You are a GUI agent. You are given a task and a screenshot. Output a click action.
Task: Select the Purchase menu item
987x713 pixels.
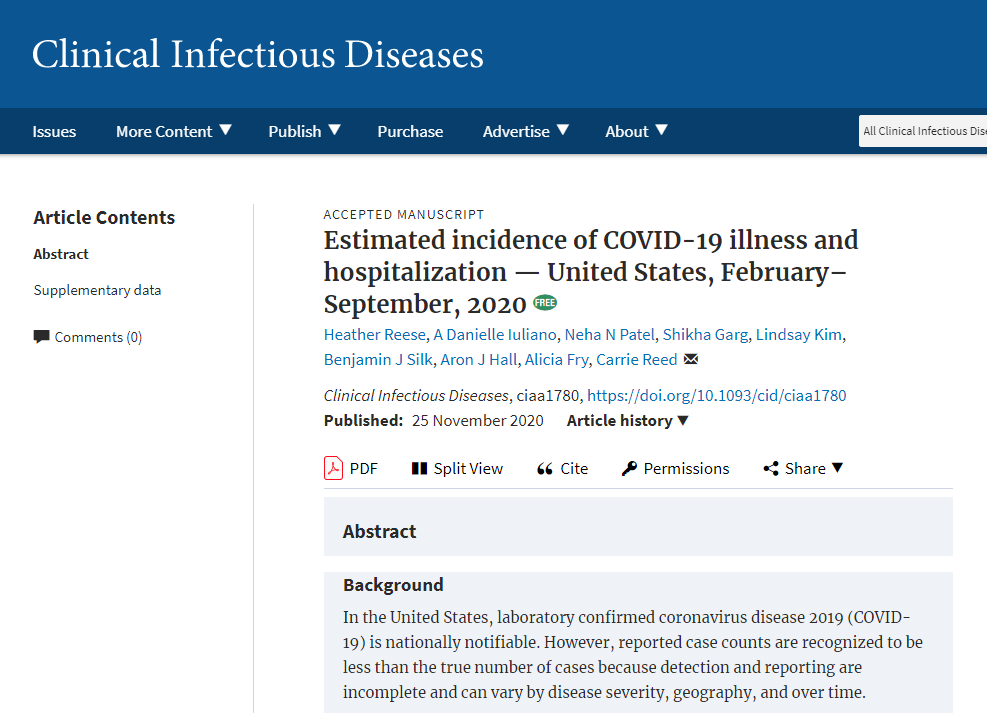pos(410,131)
